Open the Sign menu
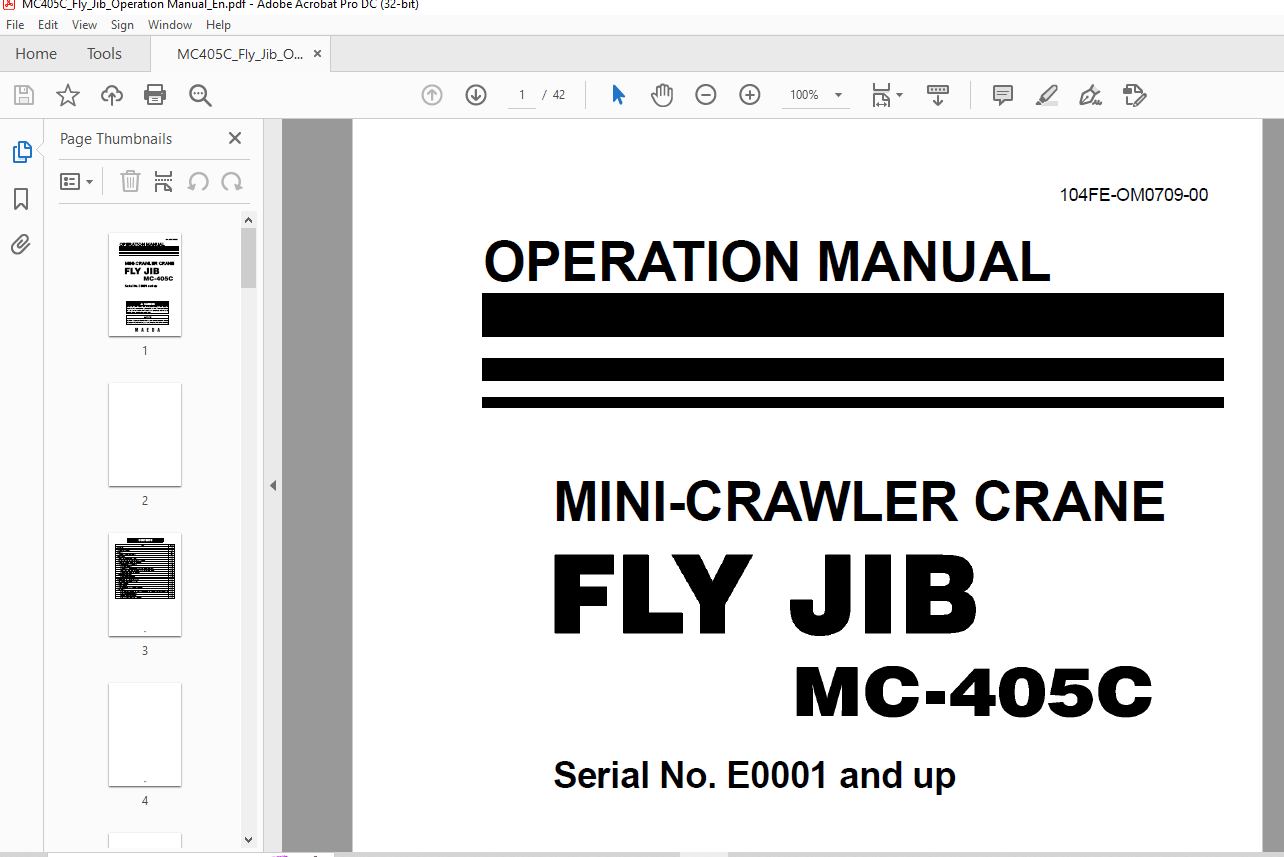Screen dimensions: 1284x857 point(122,25)
